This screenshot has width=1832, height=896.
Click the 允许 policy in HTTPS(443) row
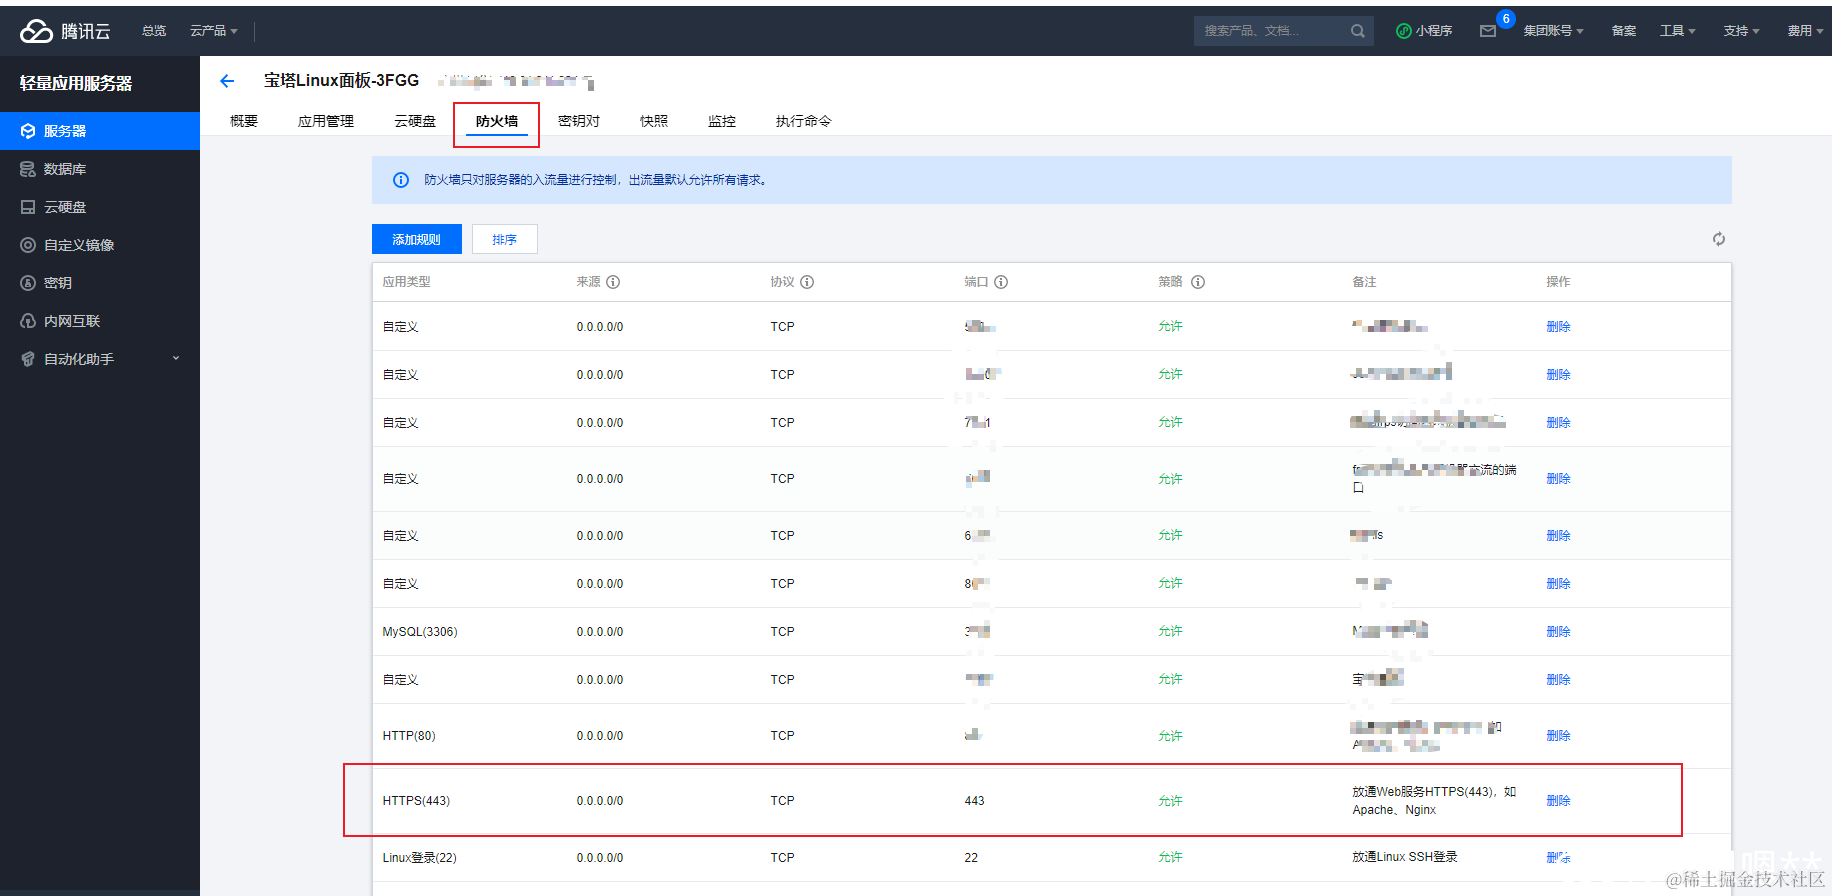point(1170,801)
